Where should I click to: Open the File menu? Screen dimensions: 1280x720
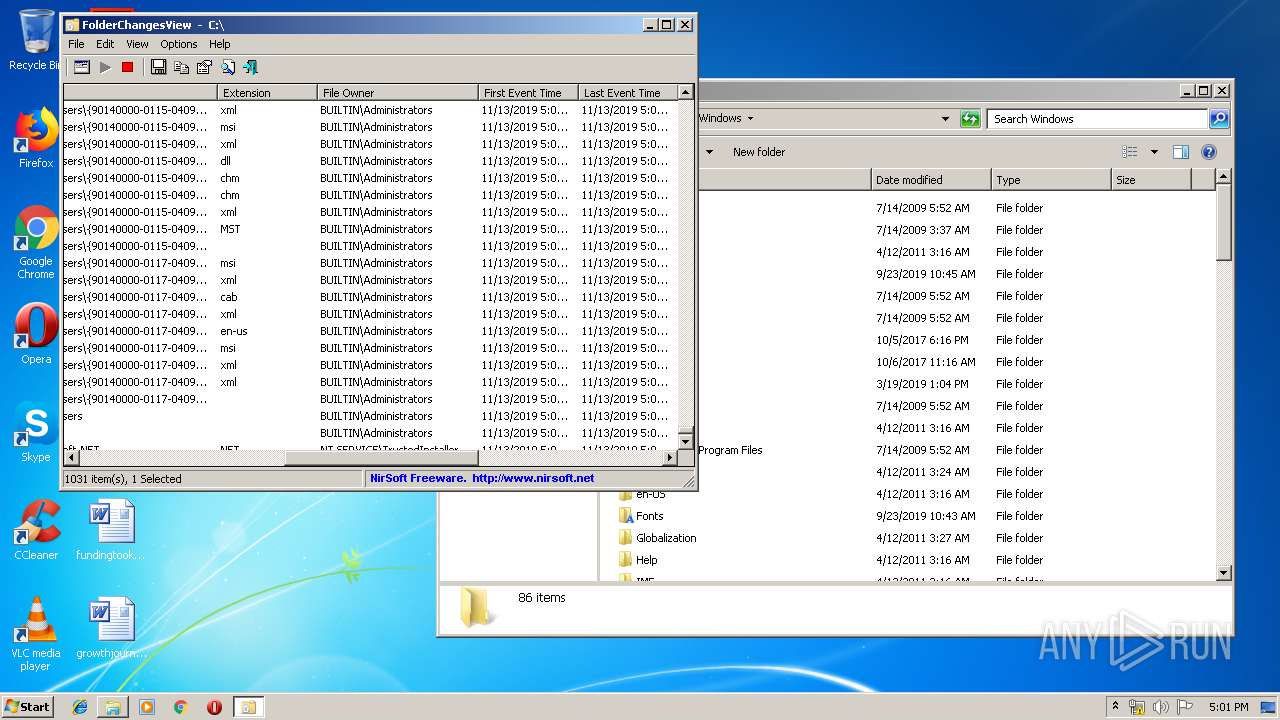tap(76, 44)
